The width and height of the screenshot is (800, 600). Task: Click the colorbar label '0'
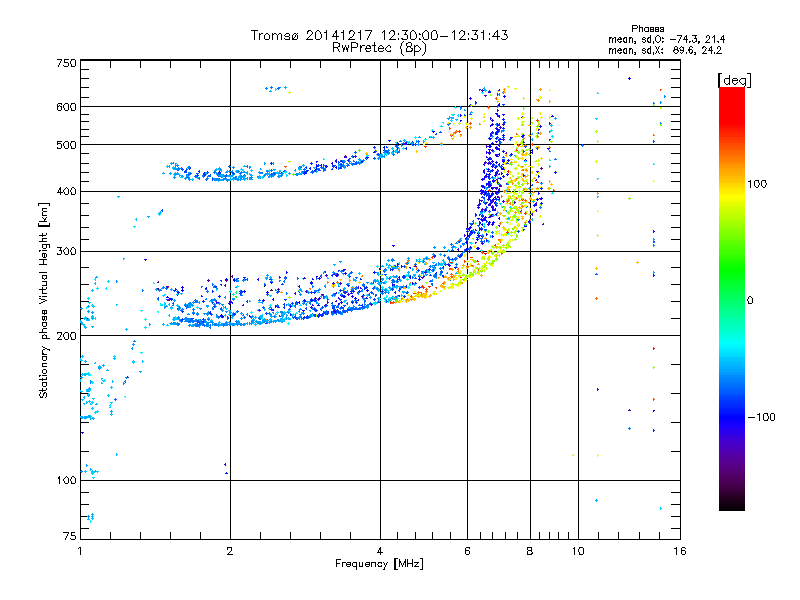[x=750, y=301]
